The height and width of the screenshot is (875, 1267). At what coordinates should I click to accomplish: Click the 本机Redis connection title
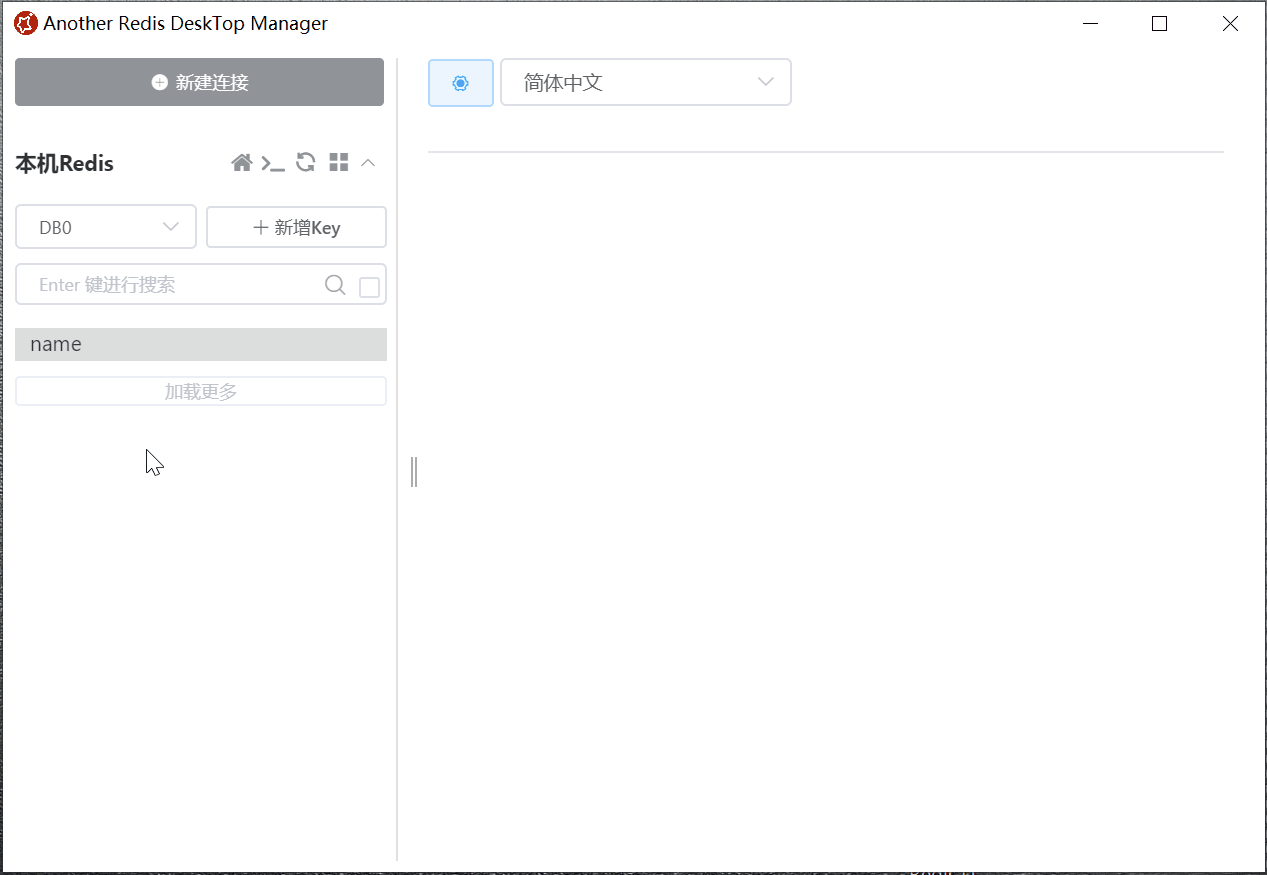click(x=65, y=164)
